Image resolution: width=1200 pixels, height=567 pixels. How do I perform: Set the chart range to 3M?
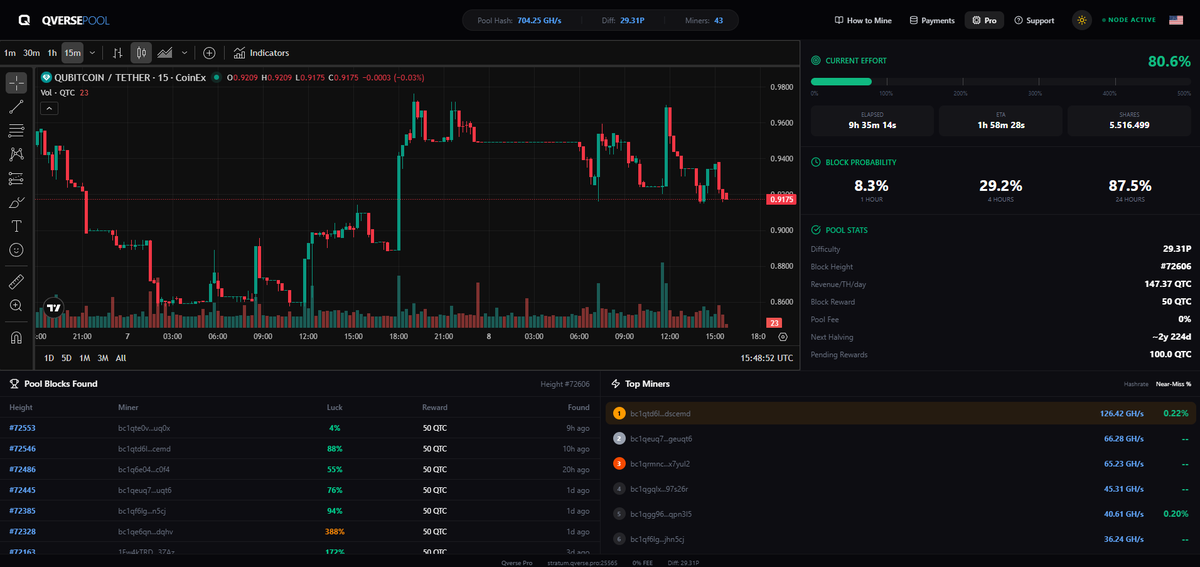click(103, 357)
